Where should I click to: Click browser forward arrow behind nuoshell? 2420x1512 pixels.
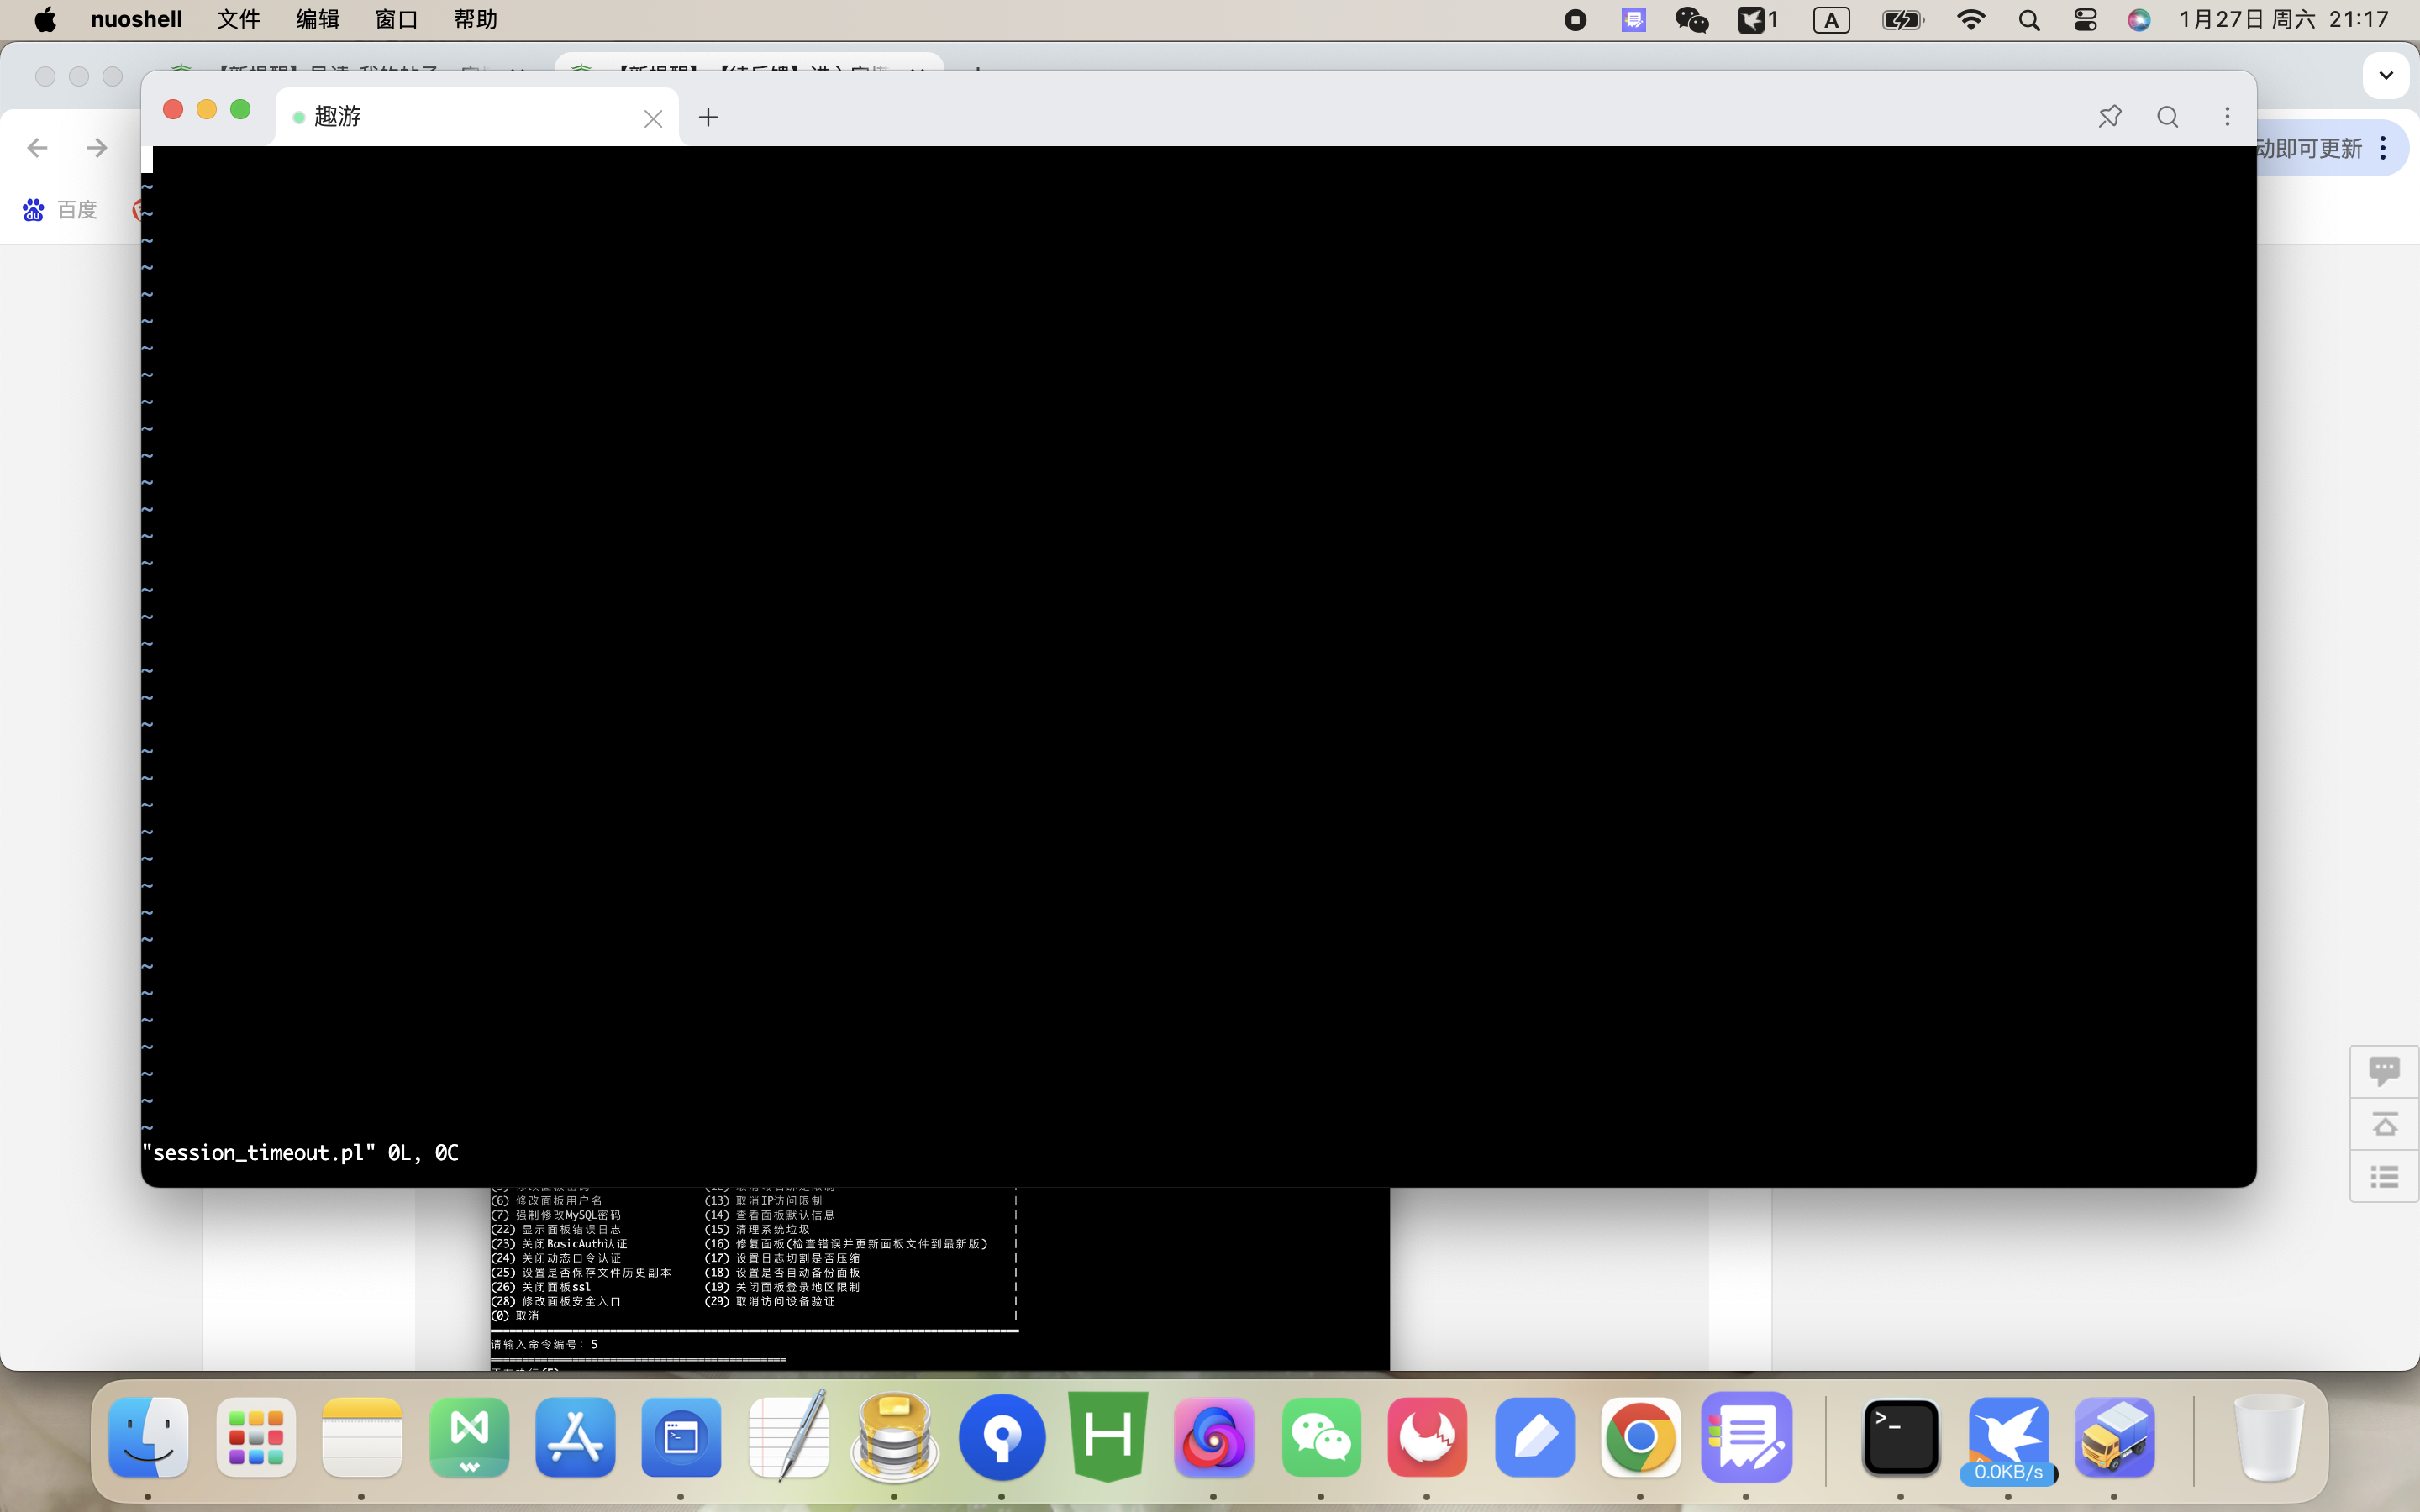[x=97, y=148]
